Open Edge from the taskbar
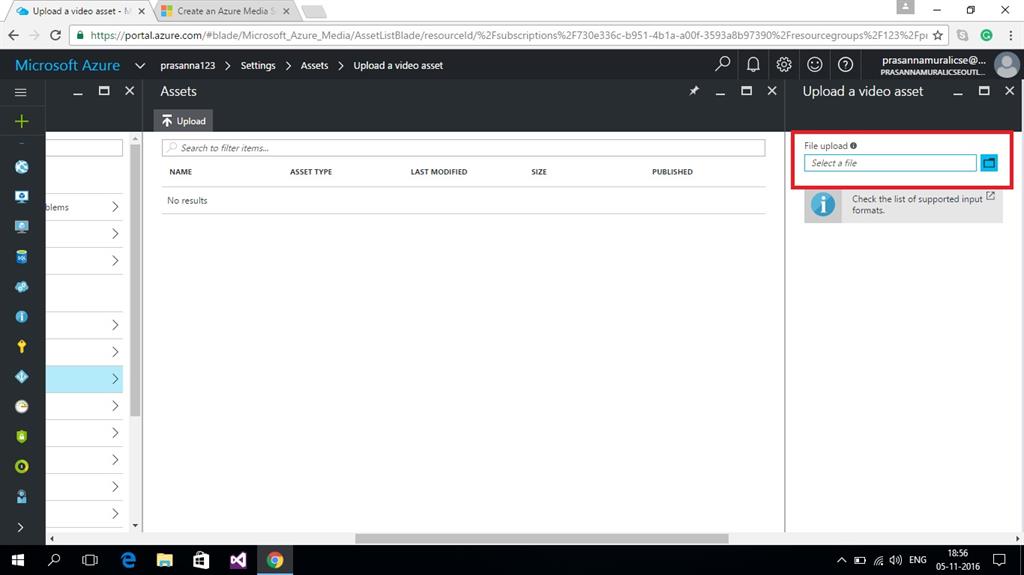This screenshot has height=575, width=1024. [129, 560]
